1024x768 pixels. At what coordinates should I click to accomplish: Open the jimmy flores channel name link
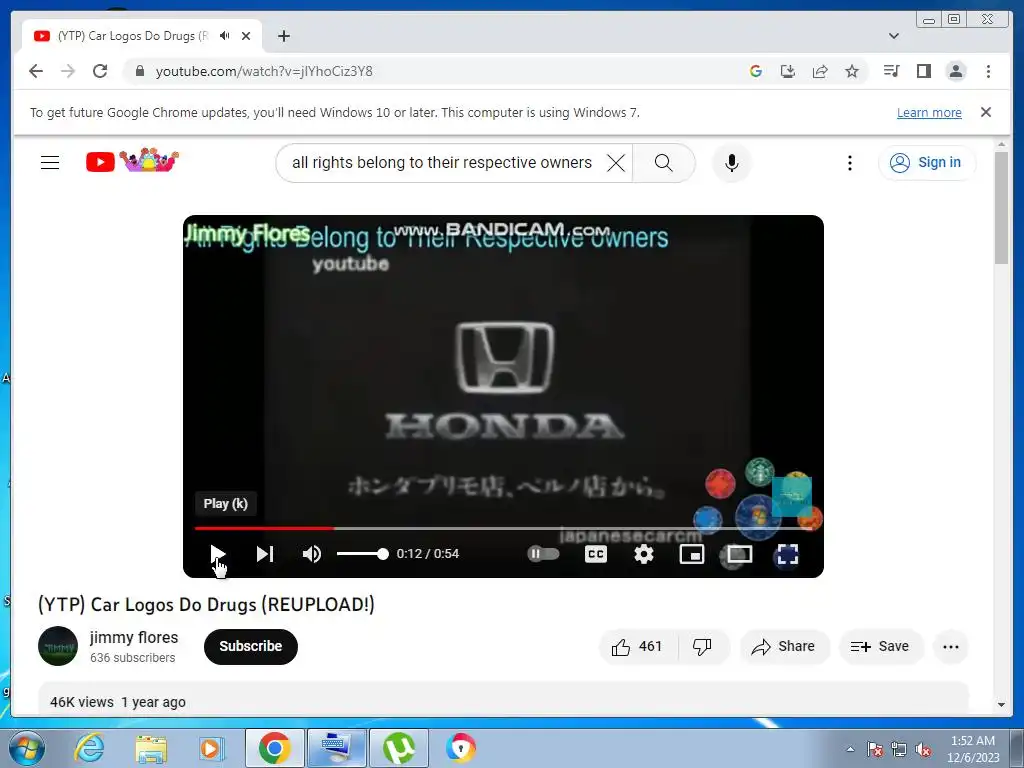(x=134, y=637)
